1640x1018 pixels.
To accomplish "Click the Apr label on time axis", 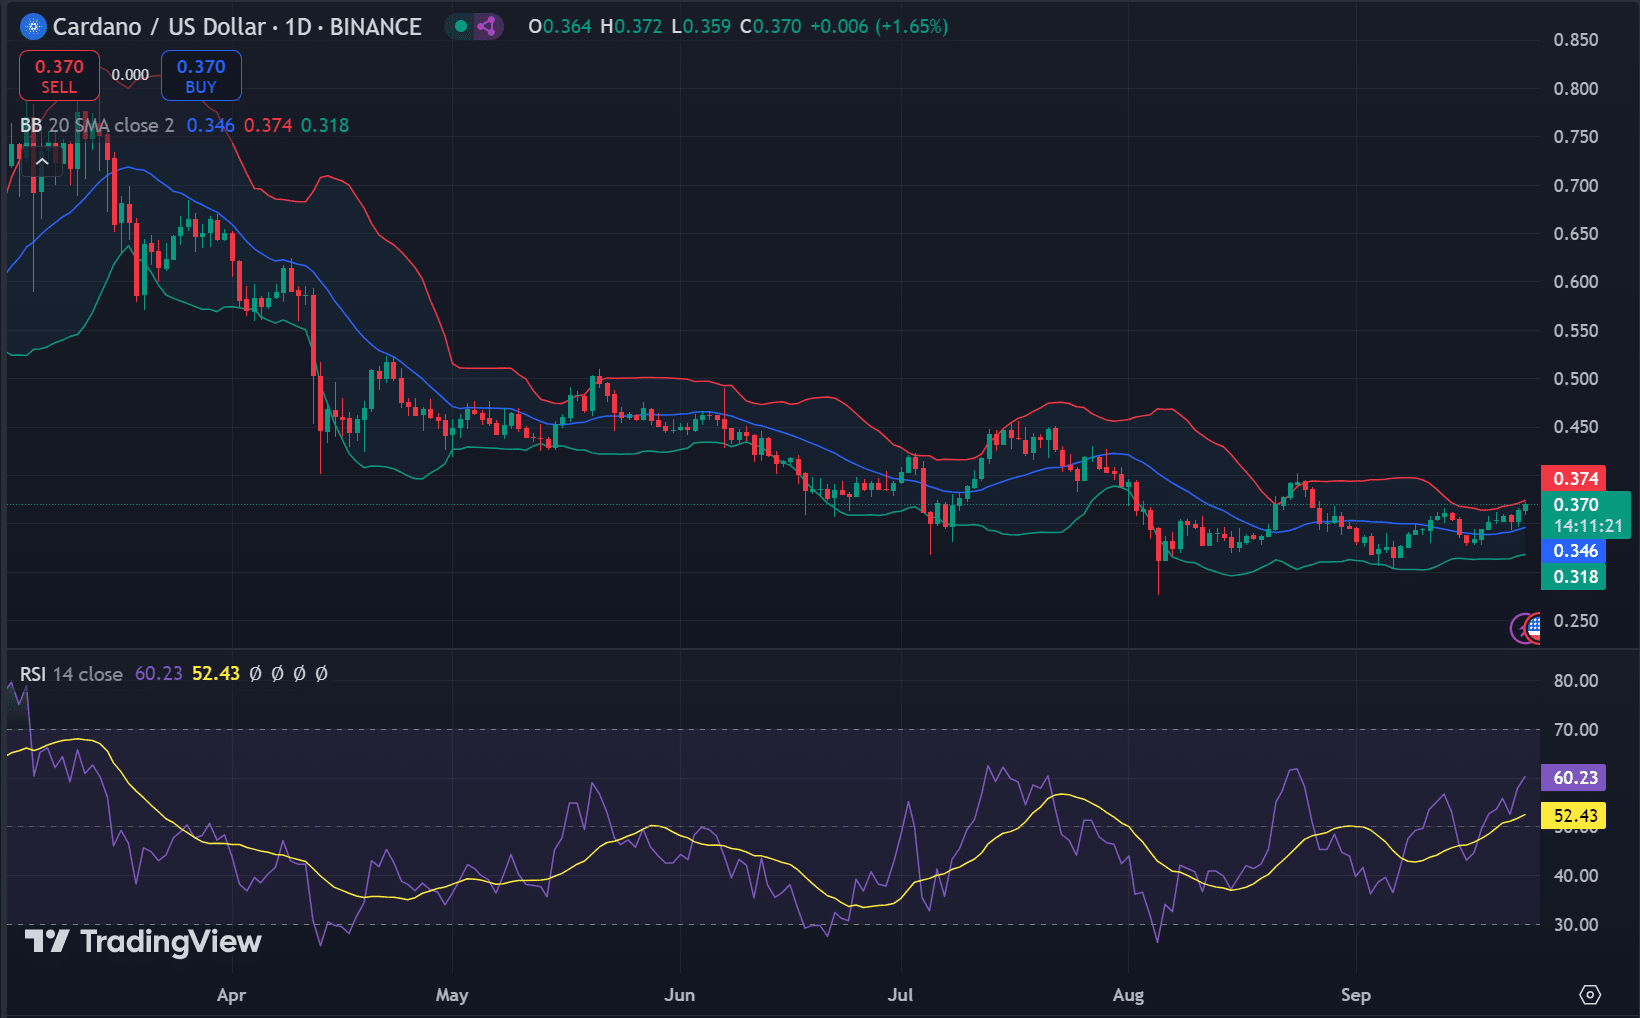I will (231, 995).
